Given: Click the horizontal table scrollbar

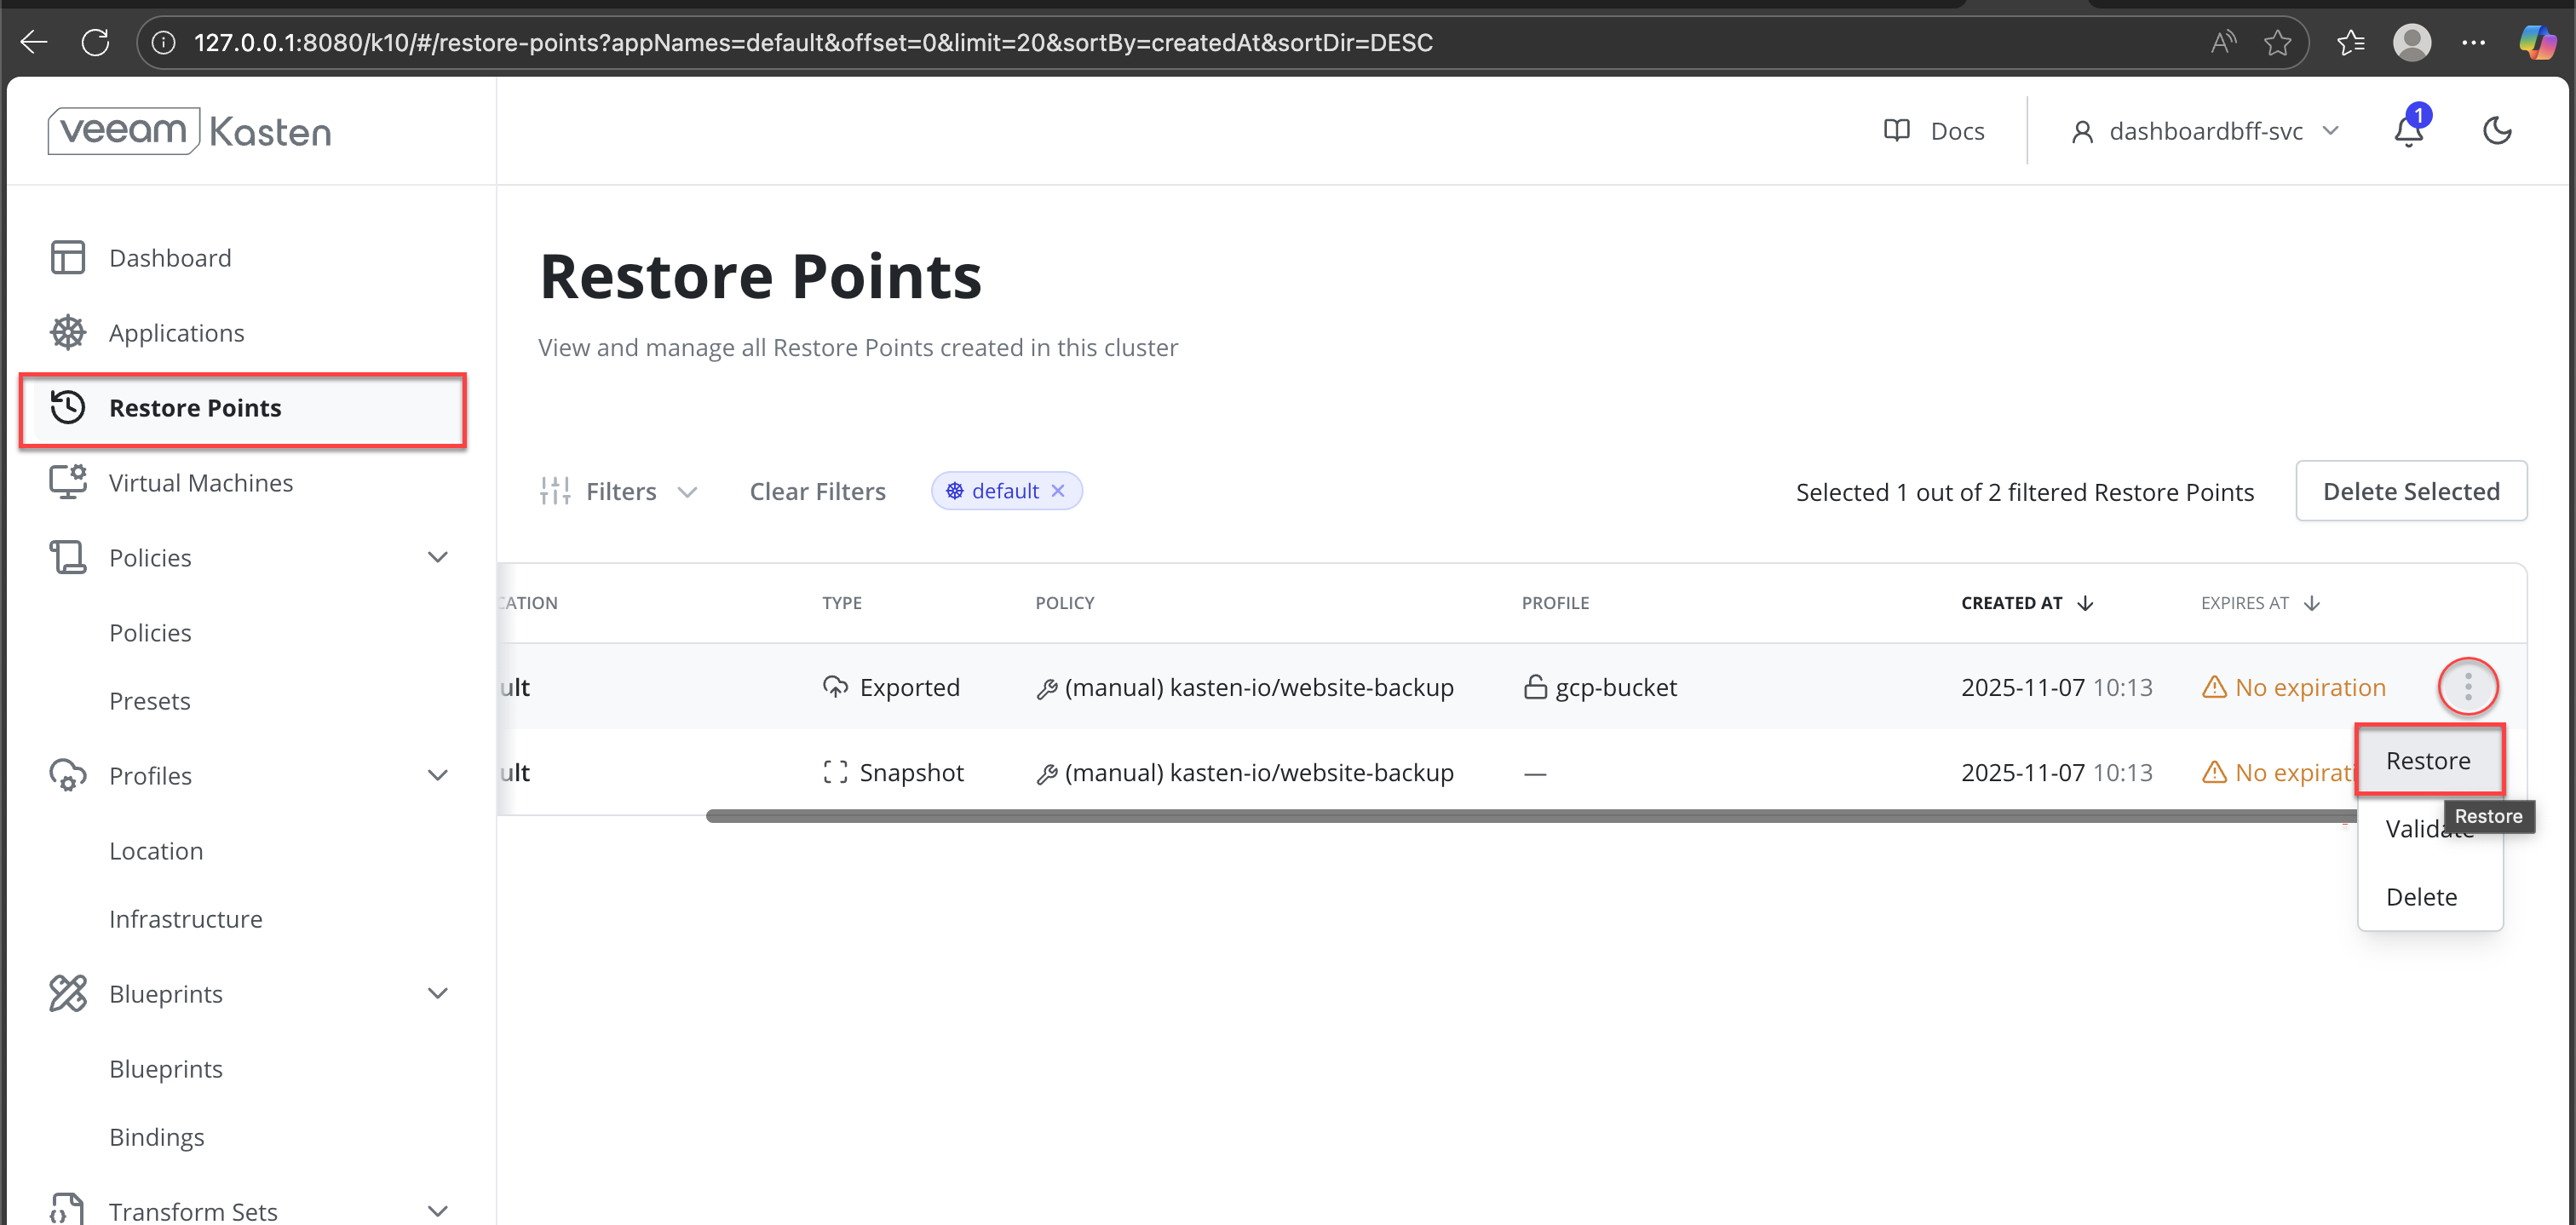Looking at the screenshot, I should [x=1500, y=816].
